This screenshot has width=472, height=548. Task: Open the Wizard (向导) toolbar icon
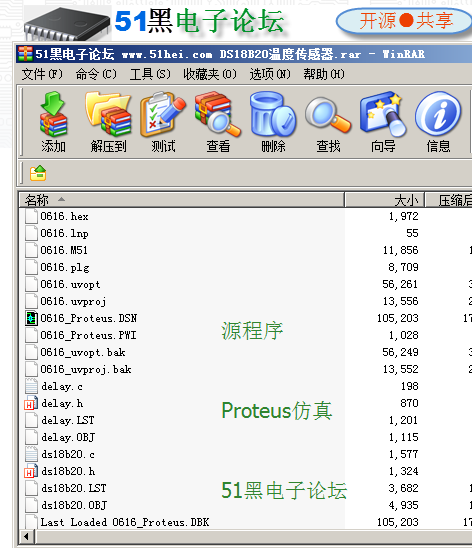383,122
